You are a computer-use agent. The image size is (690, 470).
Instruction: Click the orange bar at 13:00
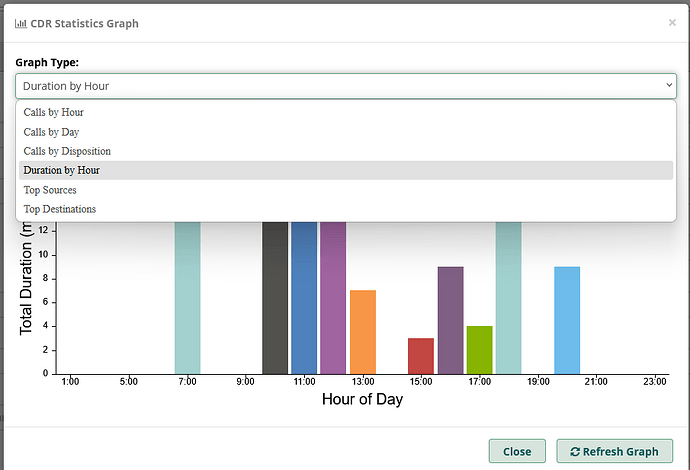pyautogui.click(x=363, y=331)
